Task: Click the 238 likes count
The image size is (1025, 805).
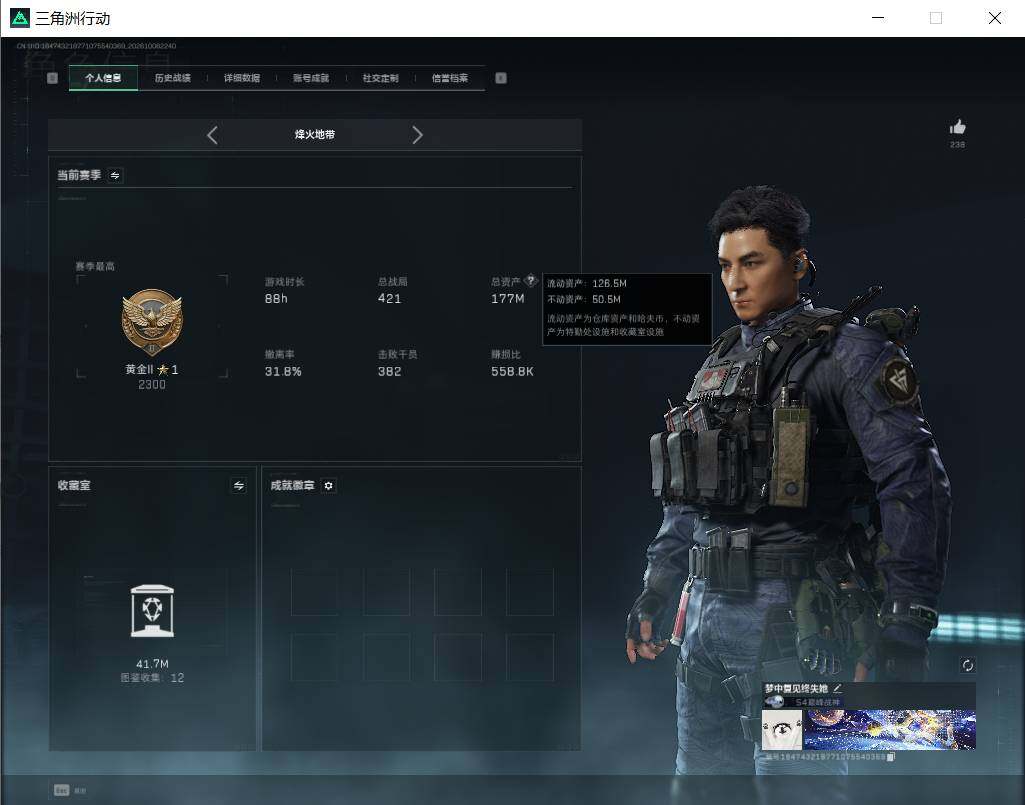Action: [957, 145]
